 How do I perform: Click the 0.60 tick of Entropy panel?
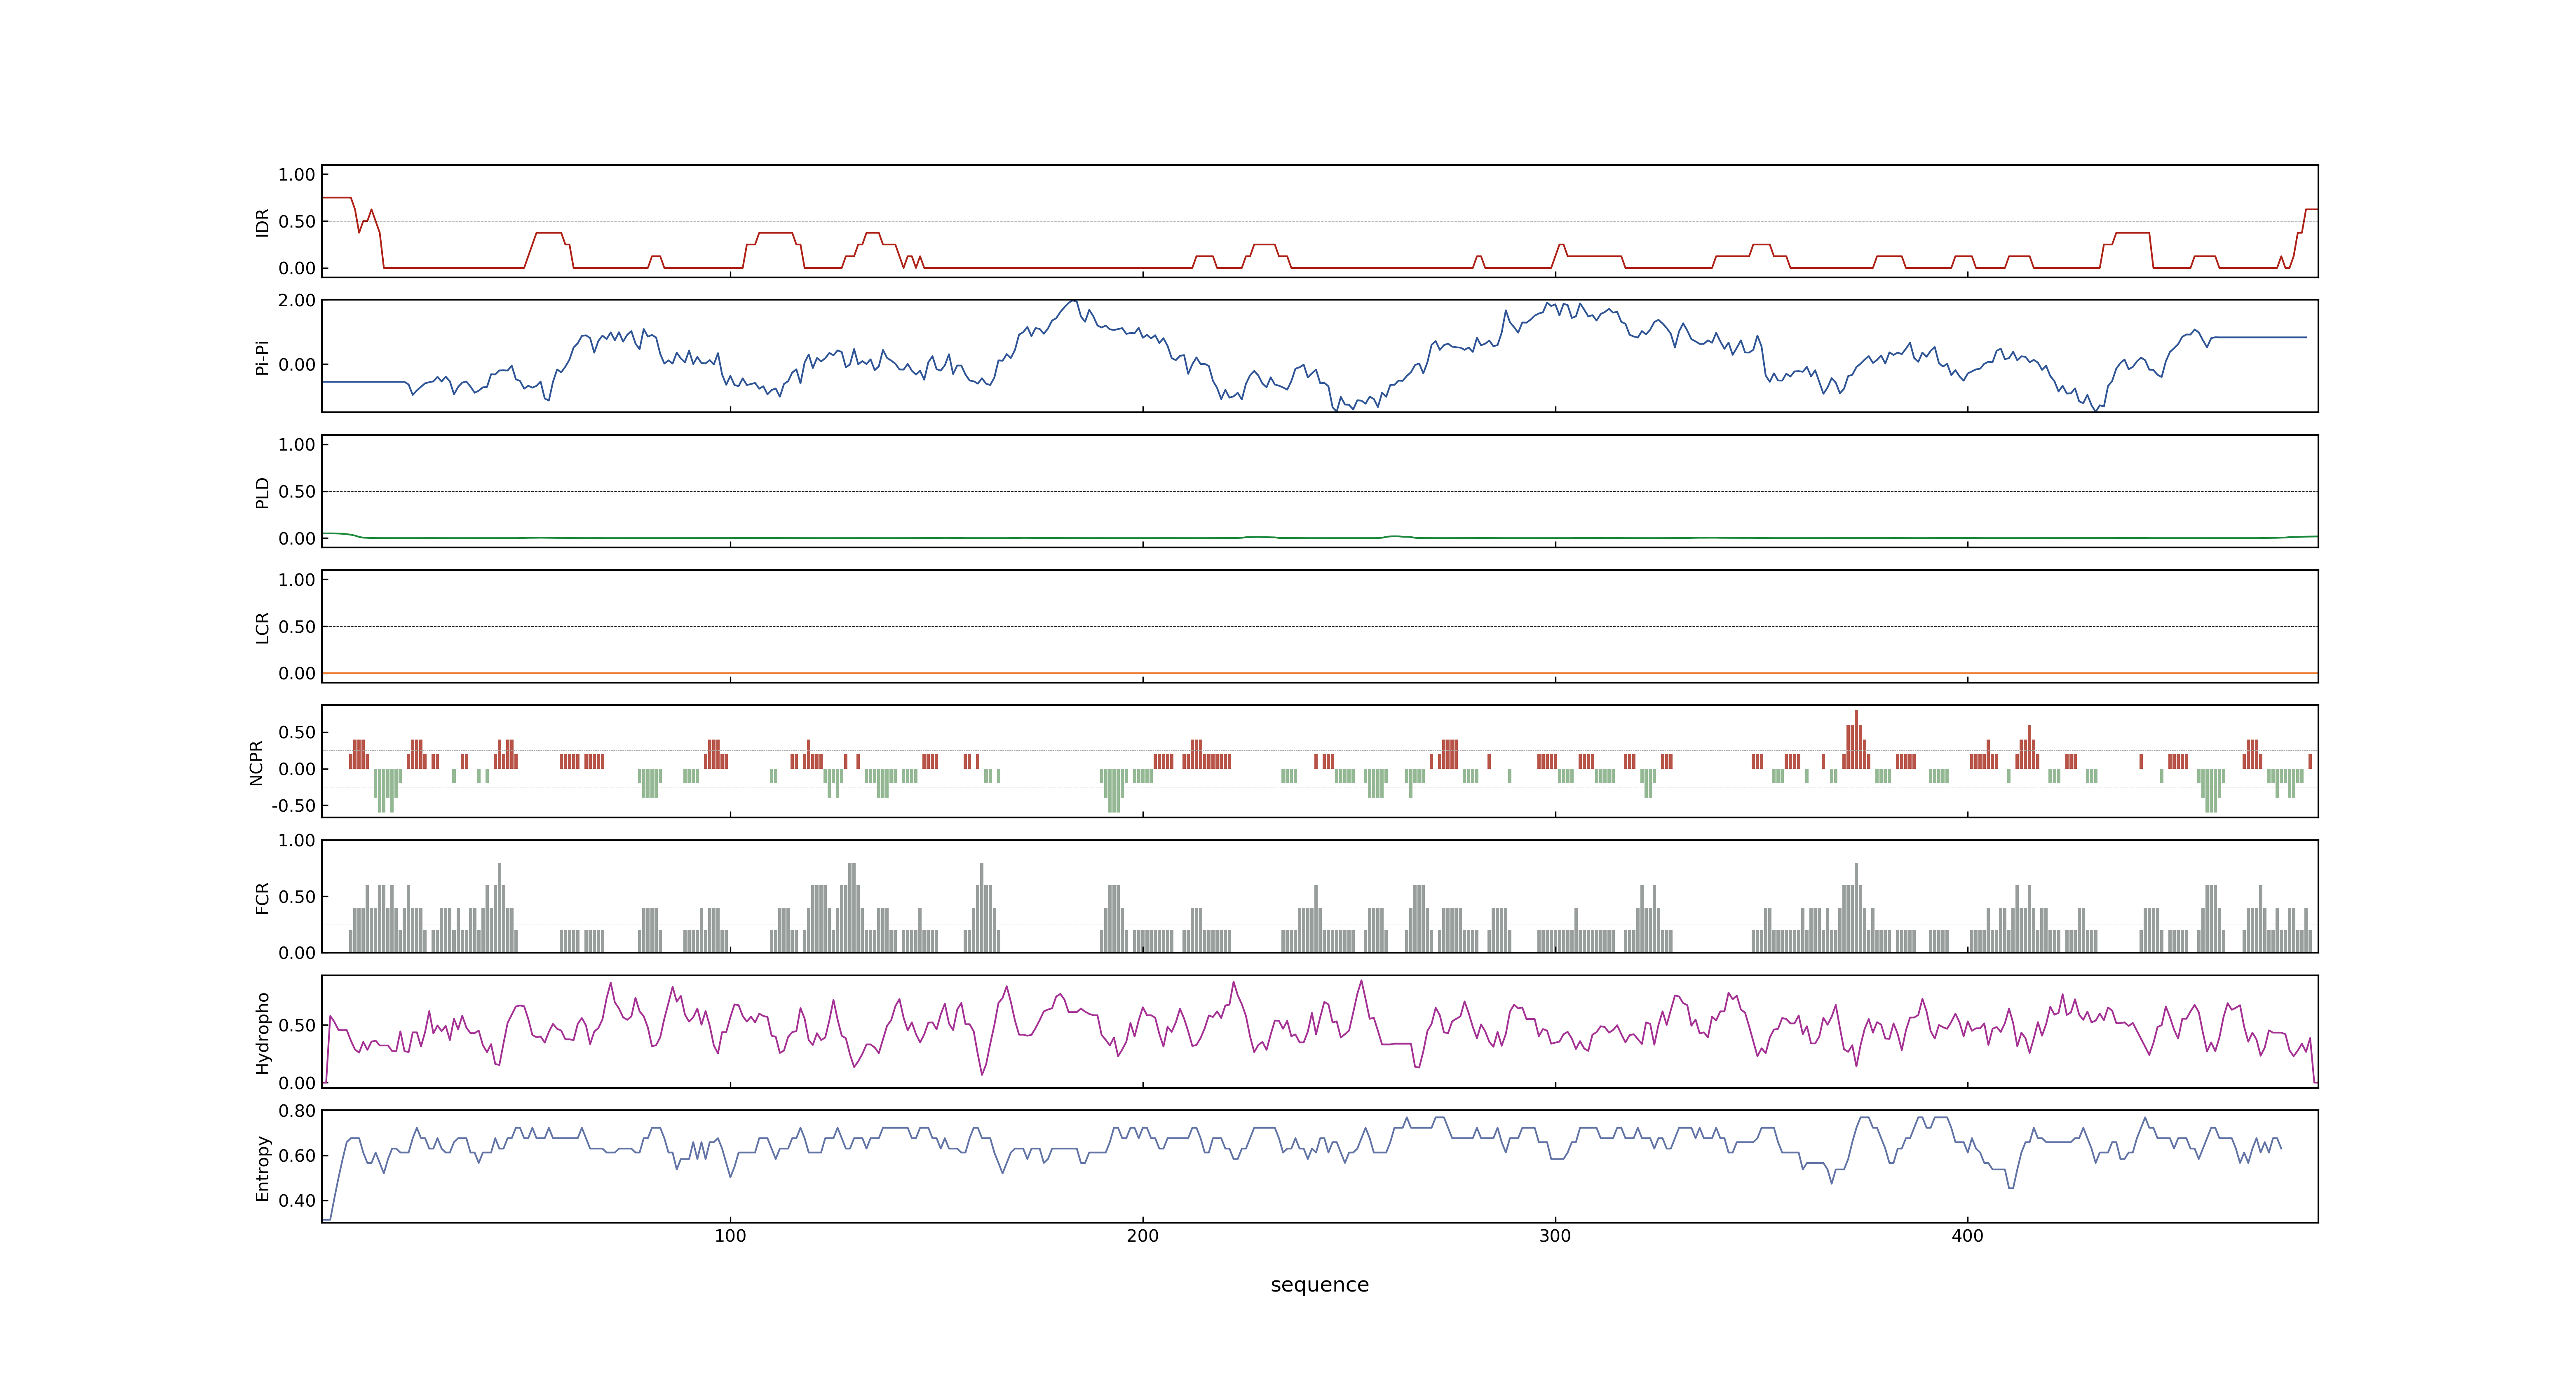(297, 1156)
